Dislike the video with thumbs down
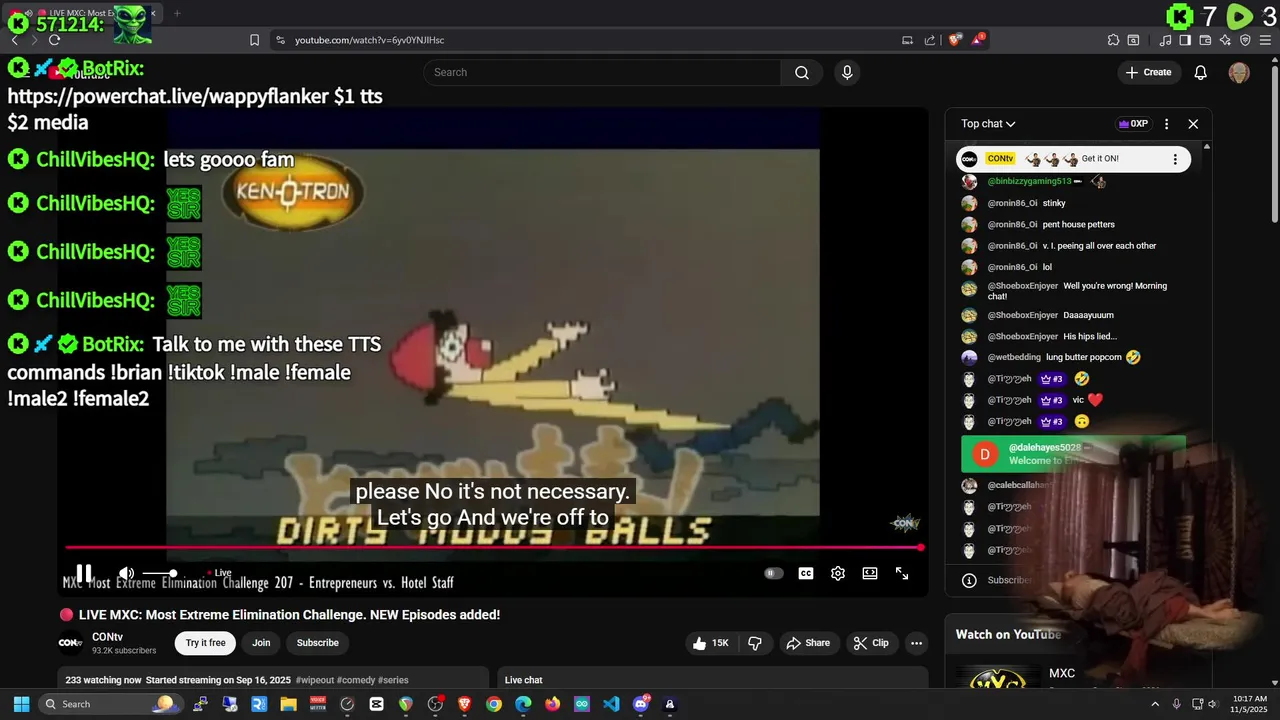 click(755, 643)
